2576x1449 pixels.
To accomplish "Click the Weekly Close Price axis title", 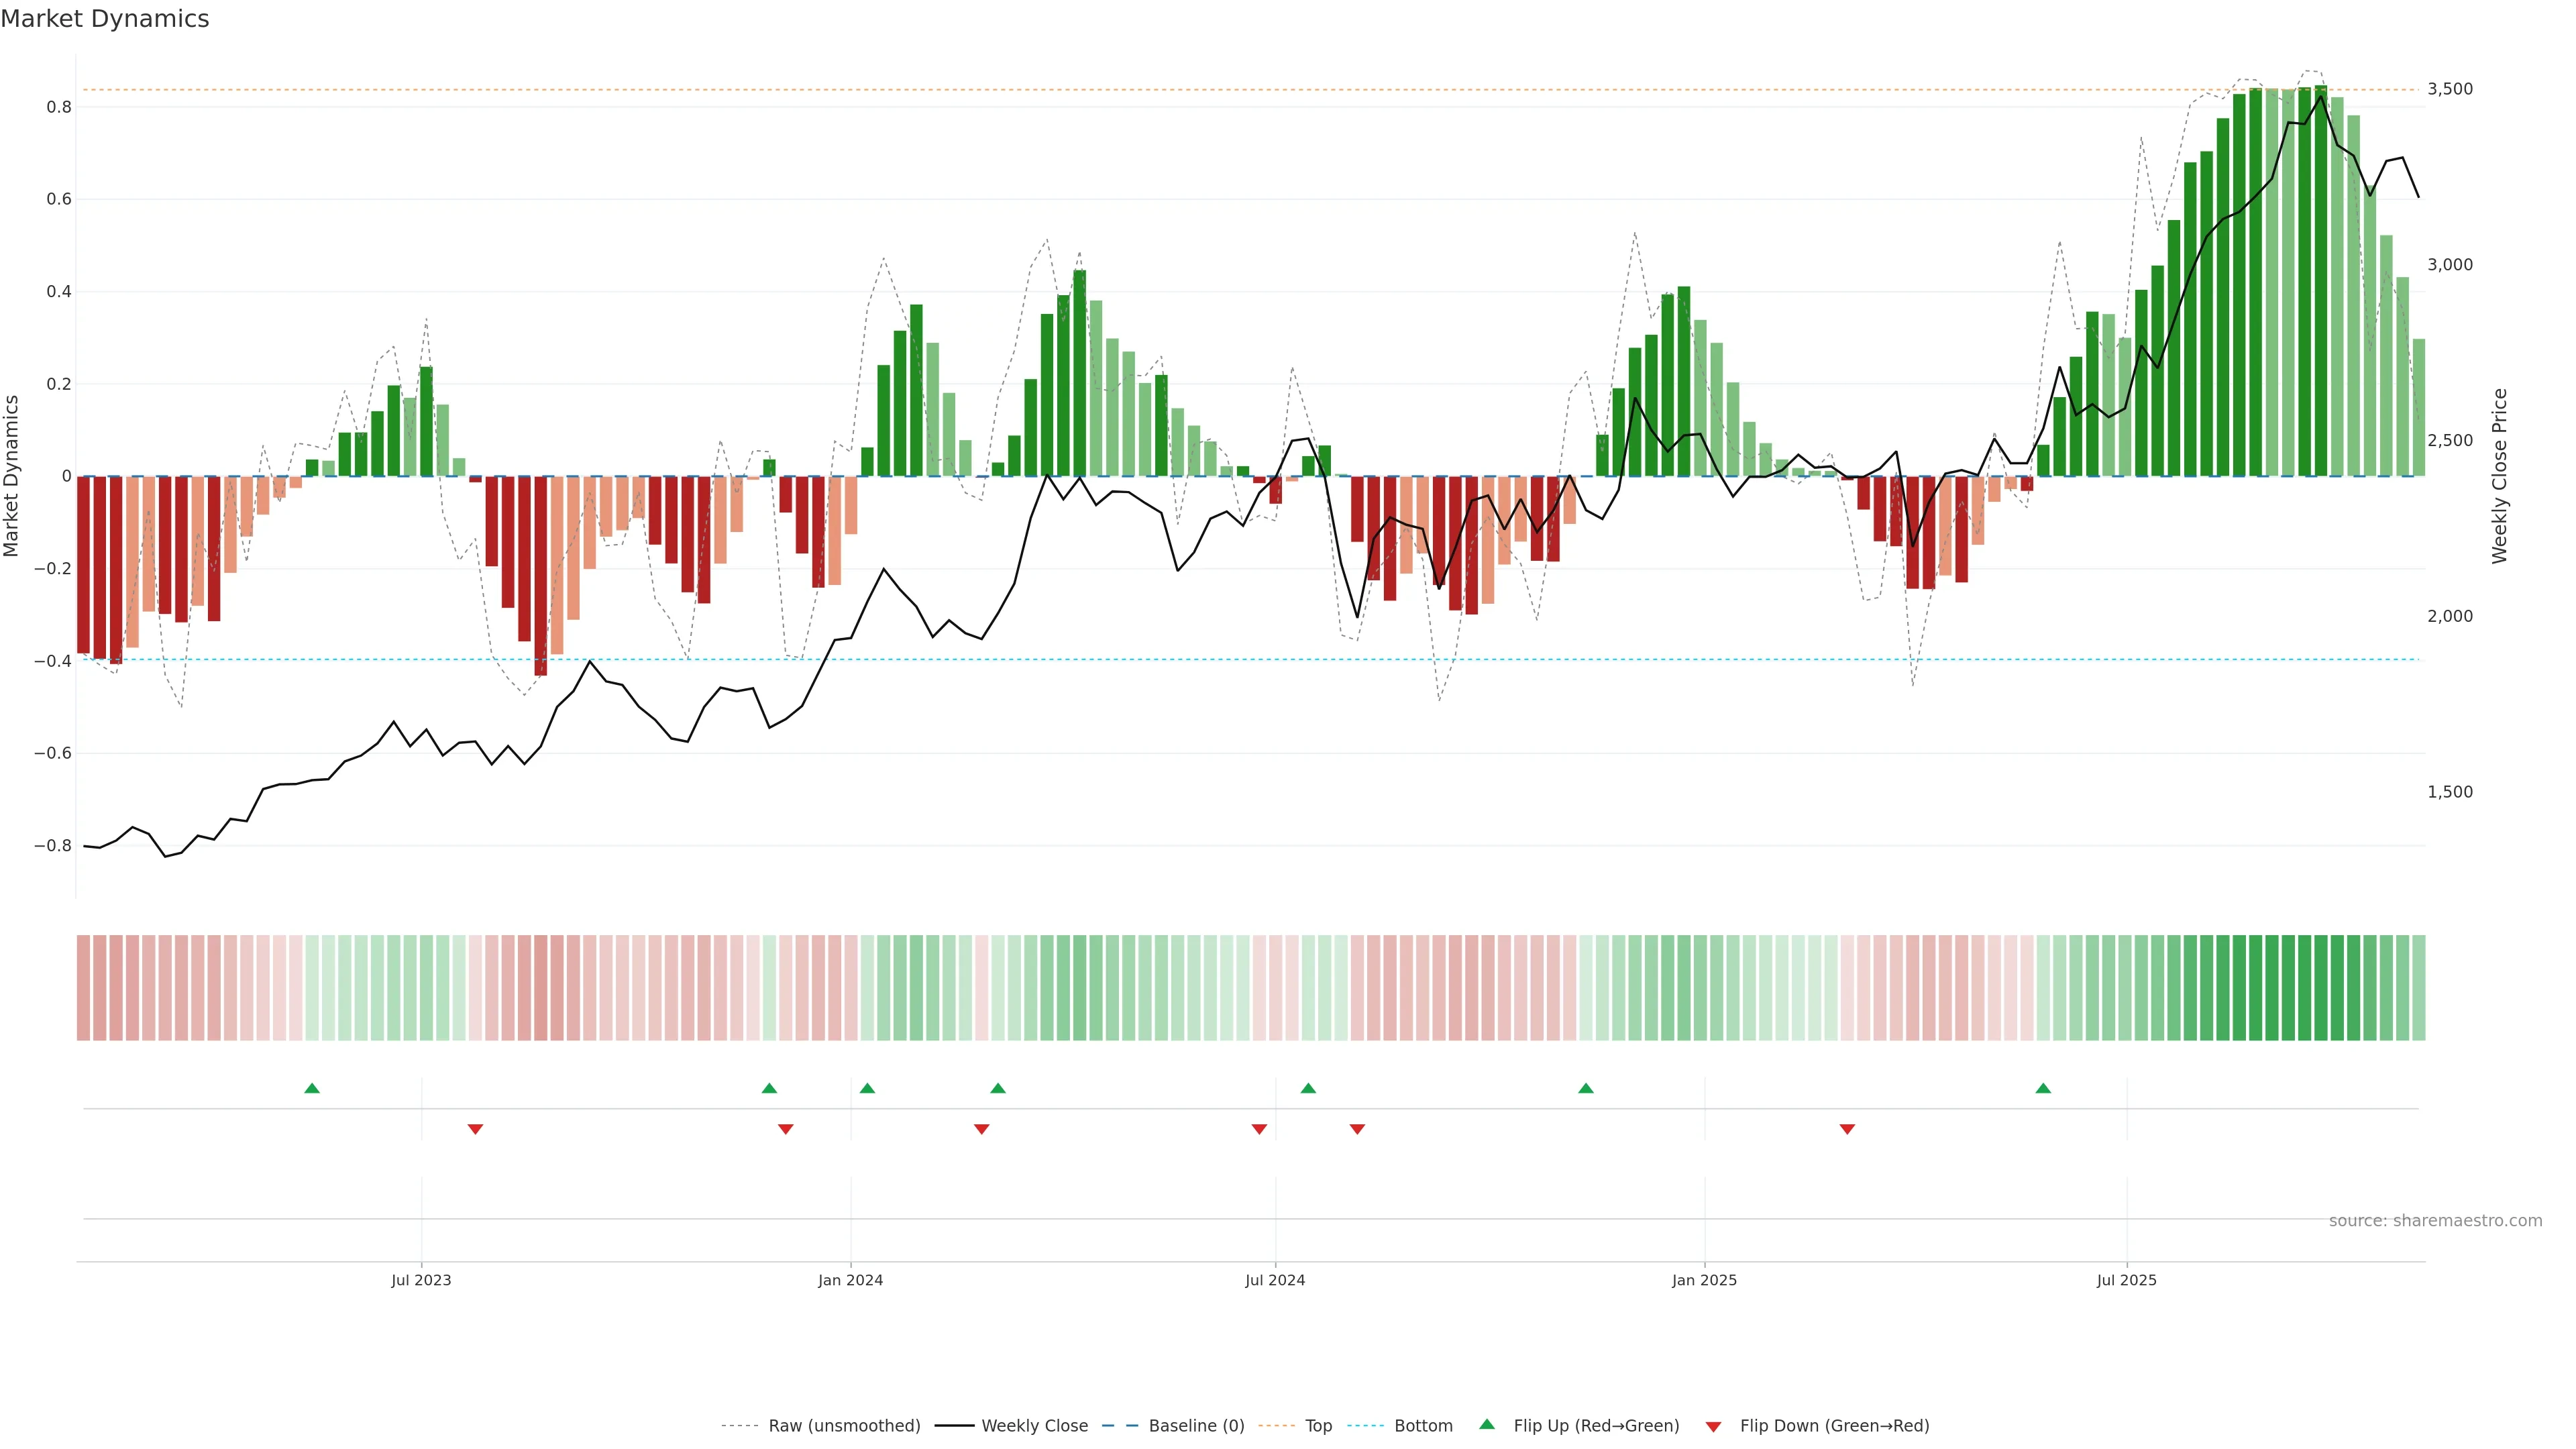I will 2499,476.
